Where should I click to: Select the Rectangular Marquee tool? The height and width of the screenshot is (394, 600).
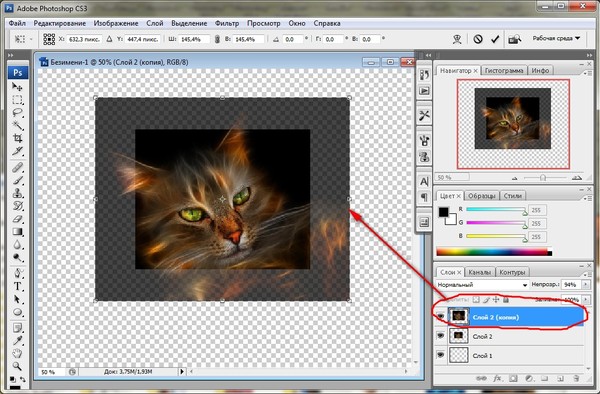pos(17,100)
